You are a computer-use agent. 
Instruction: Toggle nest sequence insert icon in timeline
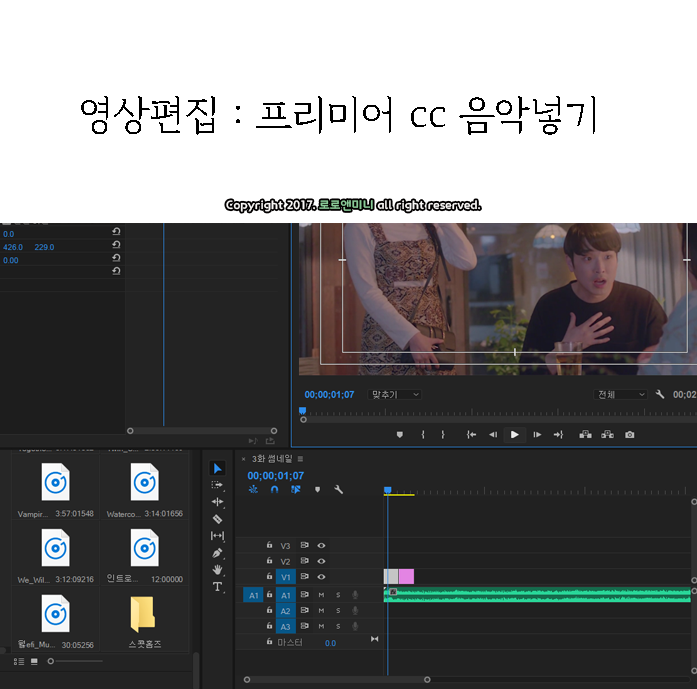pyautogui.click(x=253, y=489)
